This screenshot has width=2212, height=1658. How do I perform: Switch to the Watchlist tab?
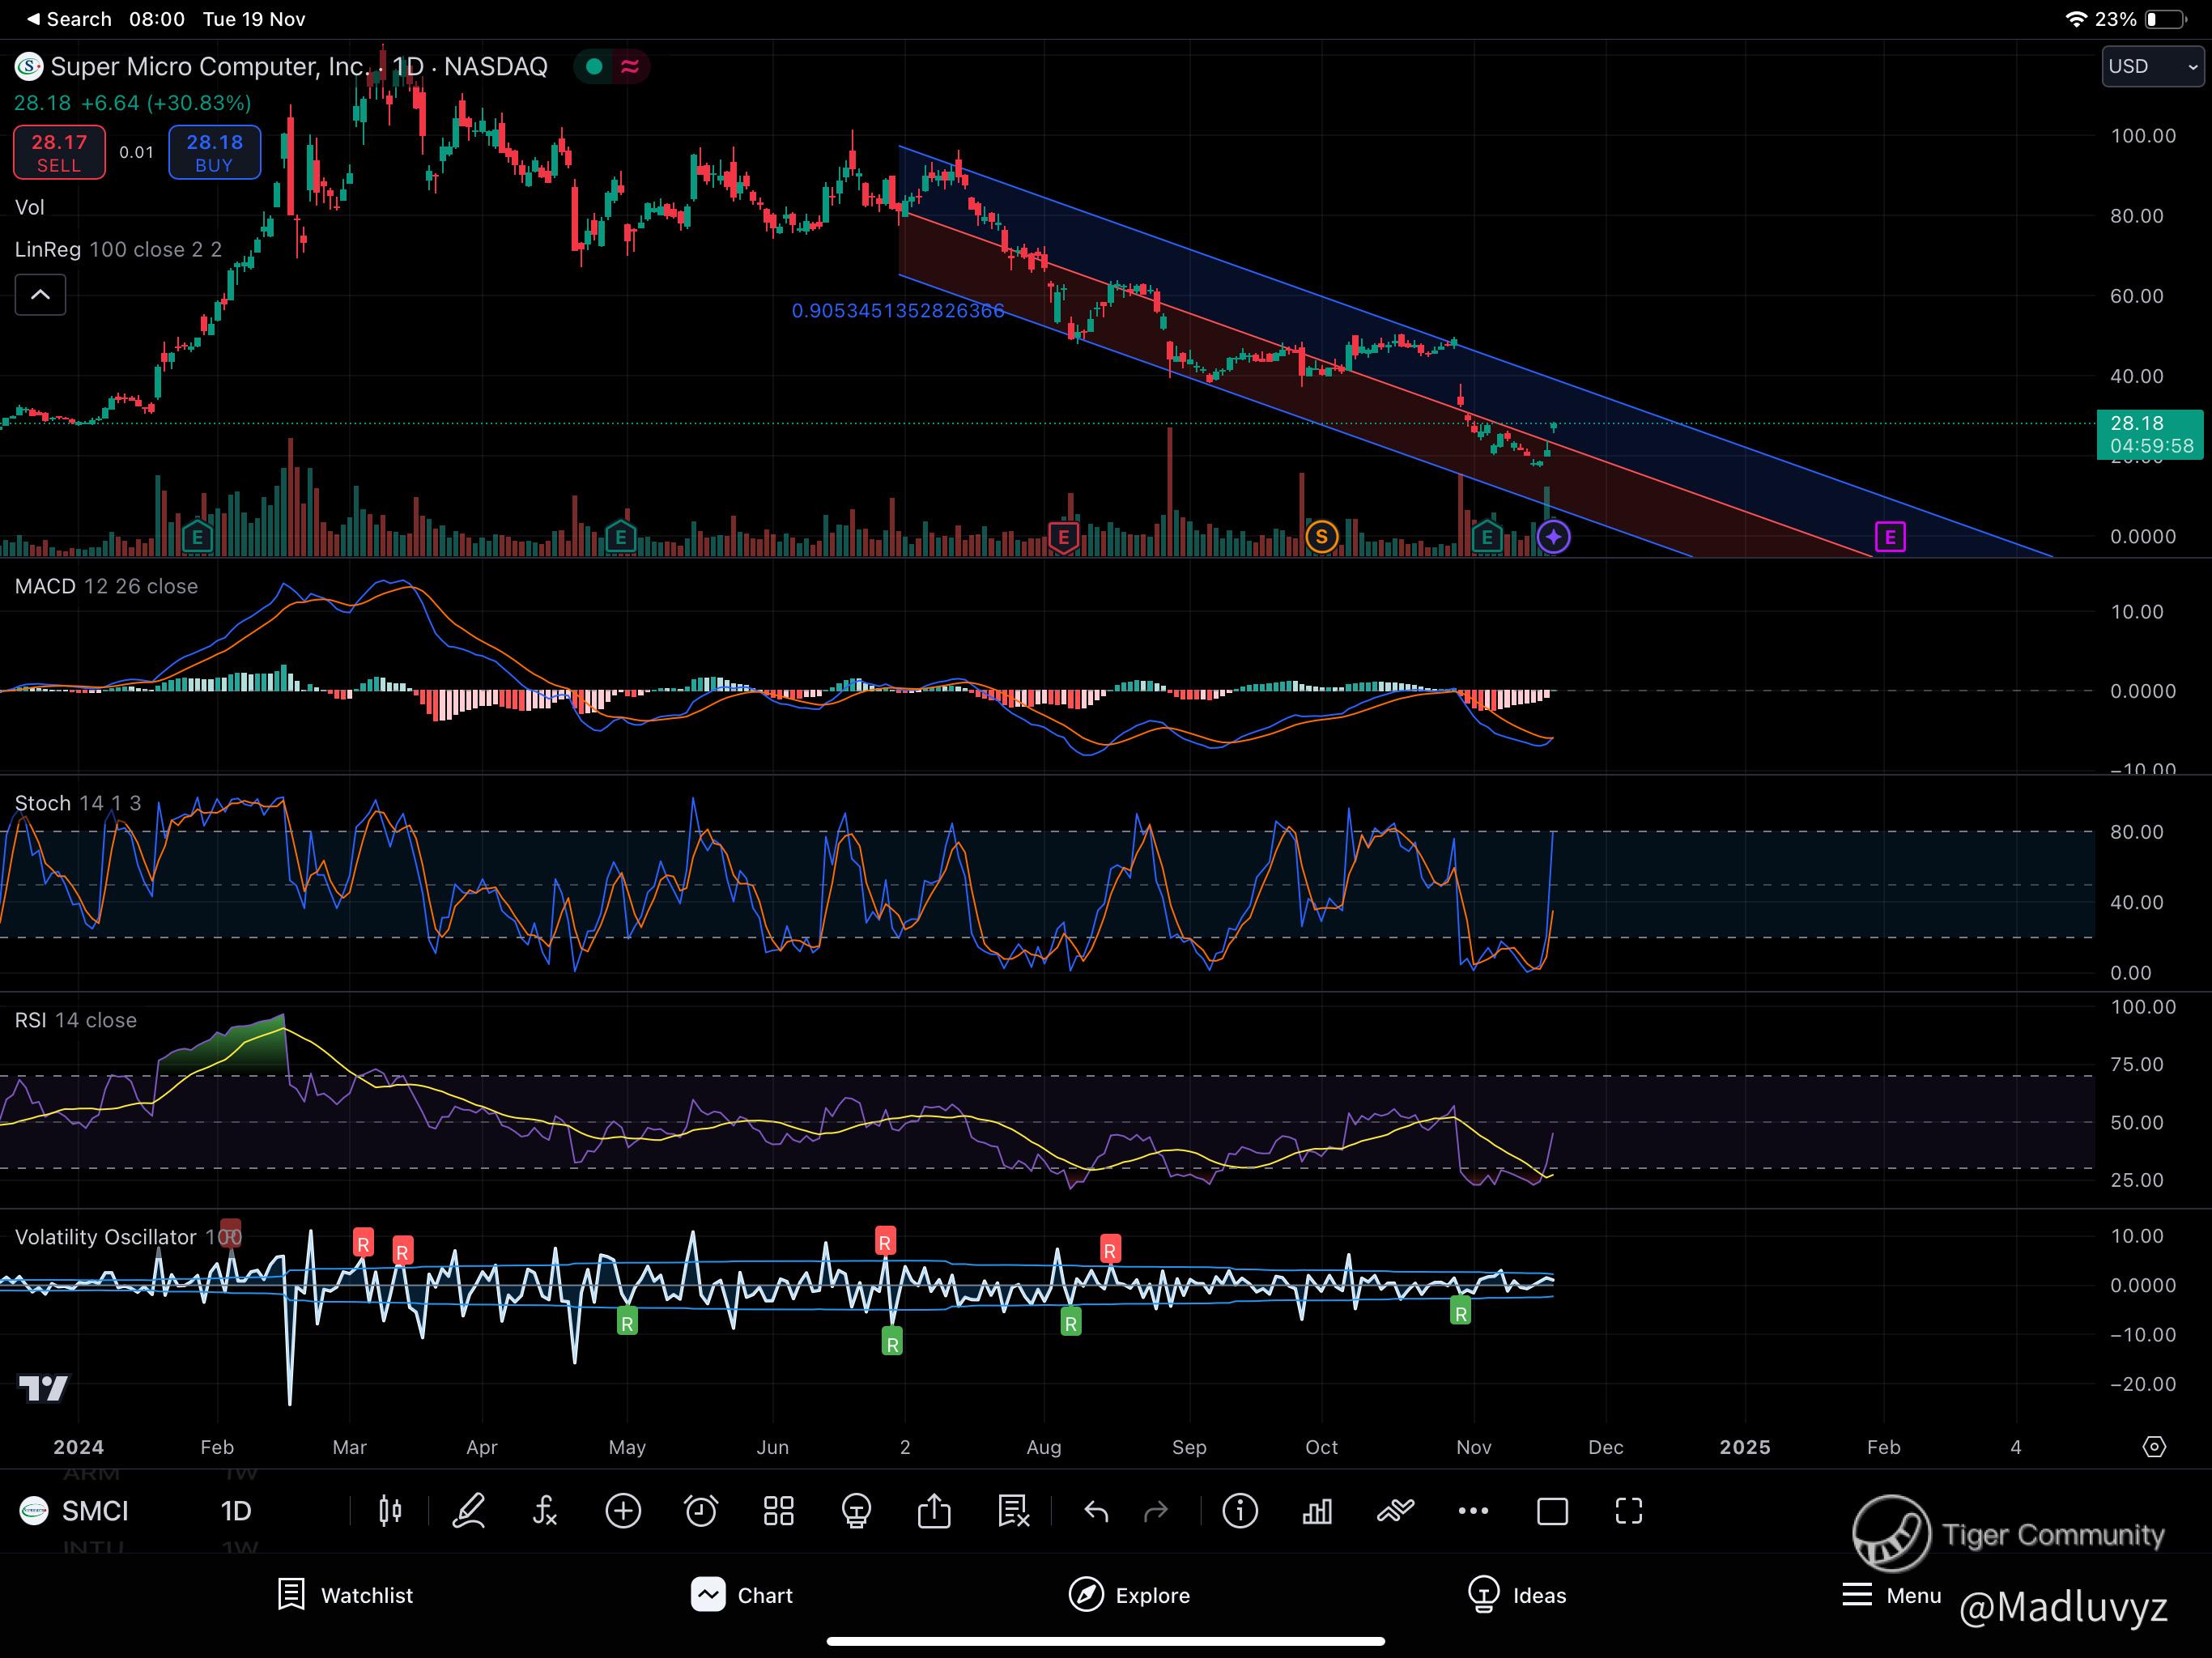(x=345, y=1595)
